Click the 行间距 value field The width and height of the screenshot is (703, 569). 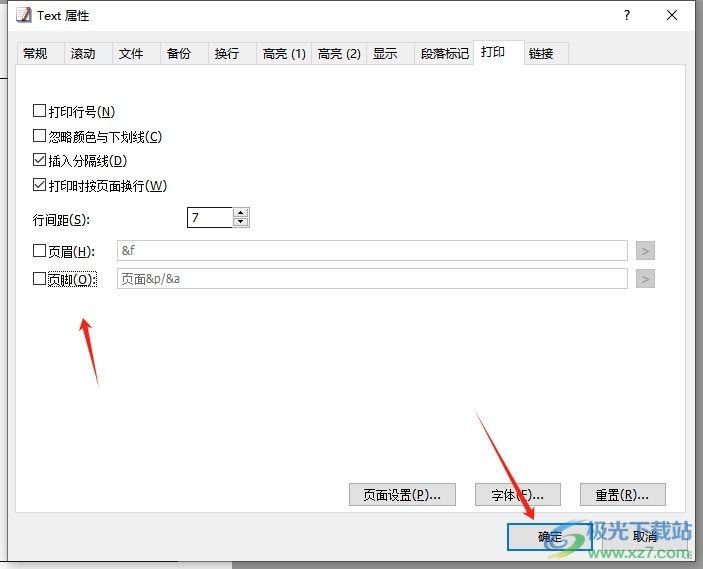click(209, 217)
